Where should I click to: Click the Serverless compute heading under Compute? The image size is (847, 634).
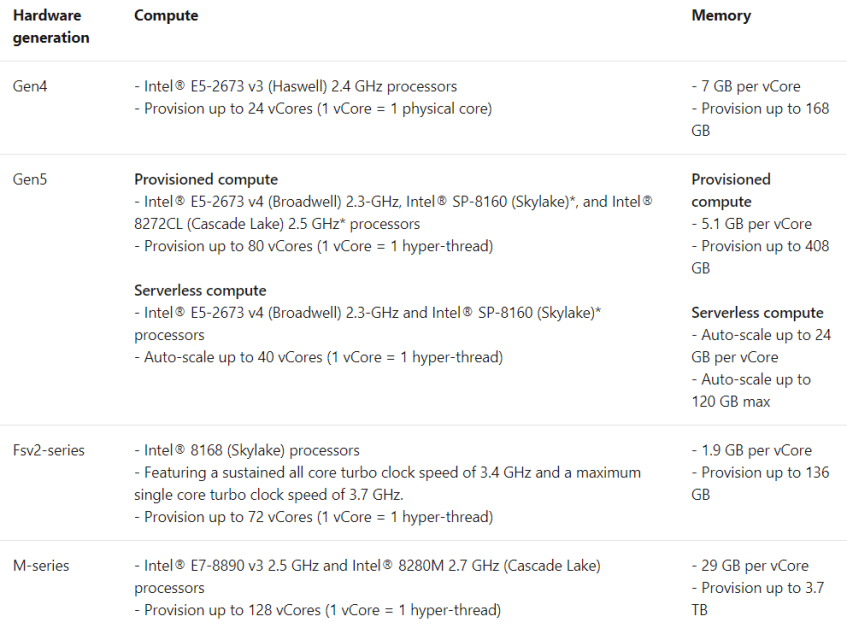point(200,290)
